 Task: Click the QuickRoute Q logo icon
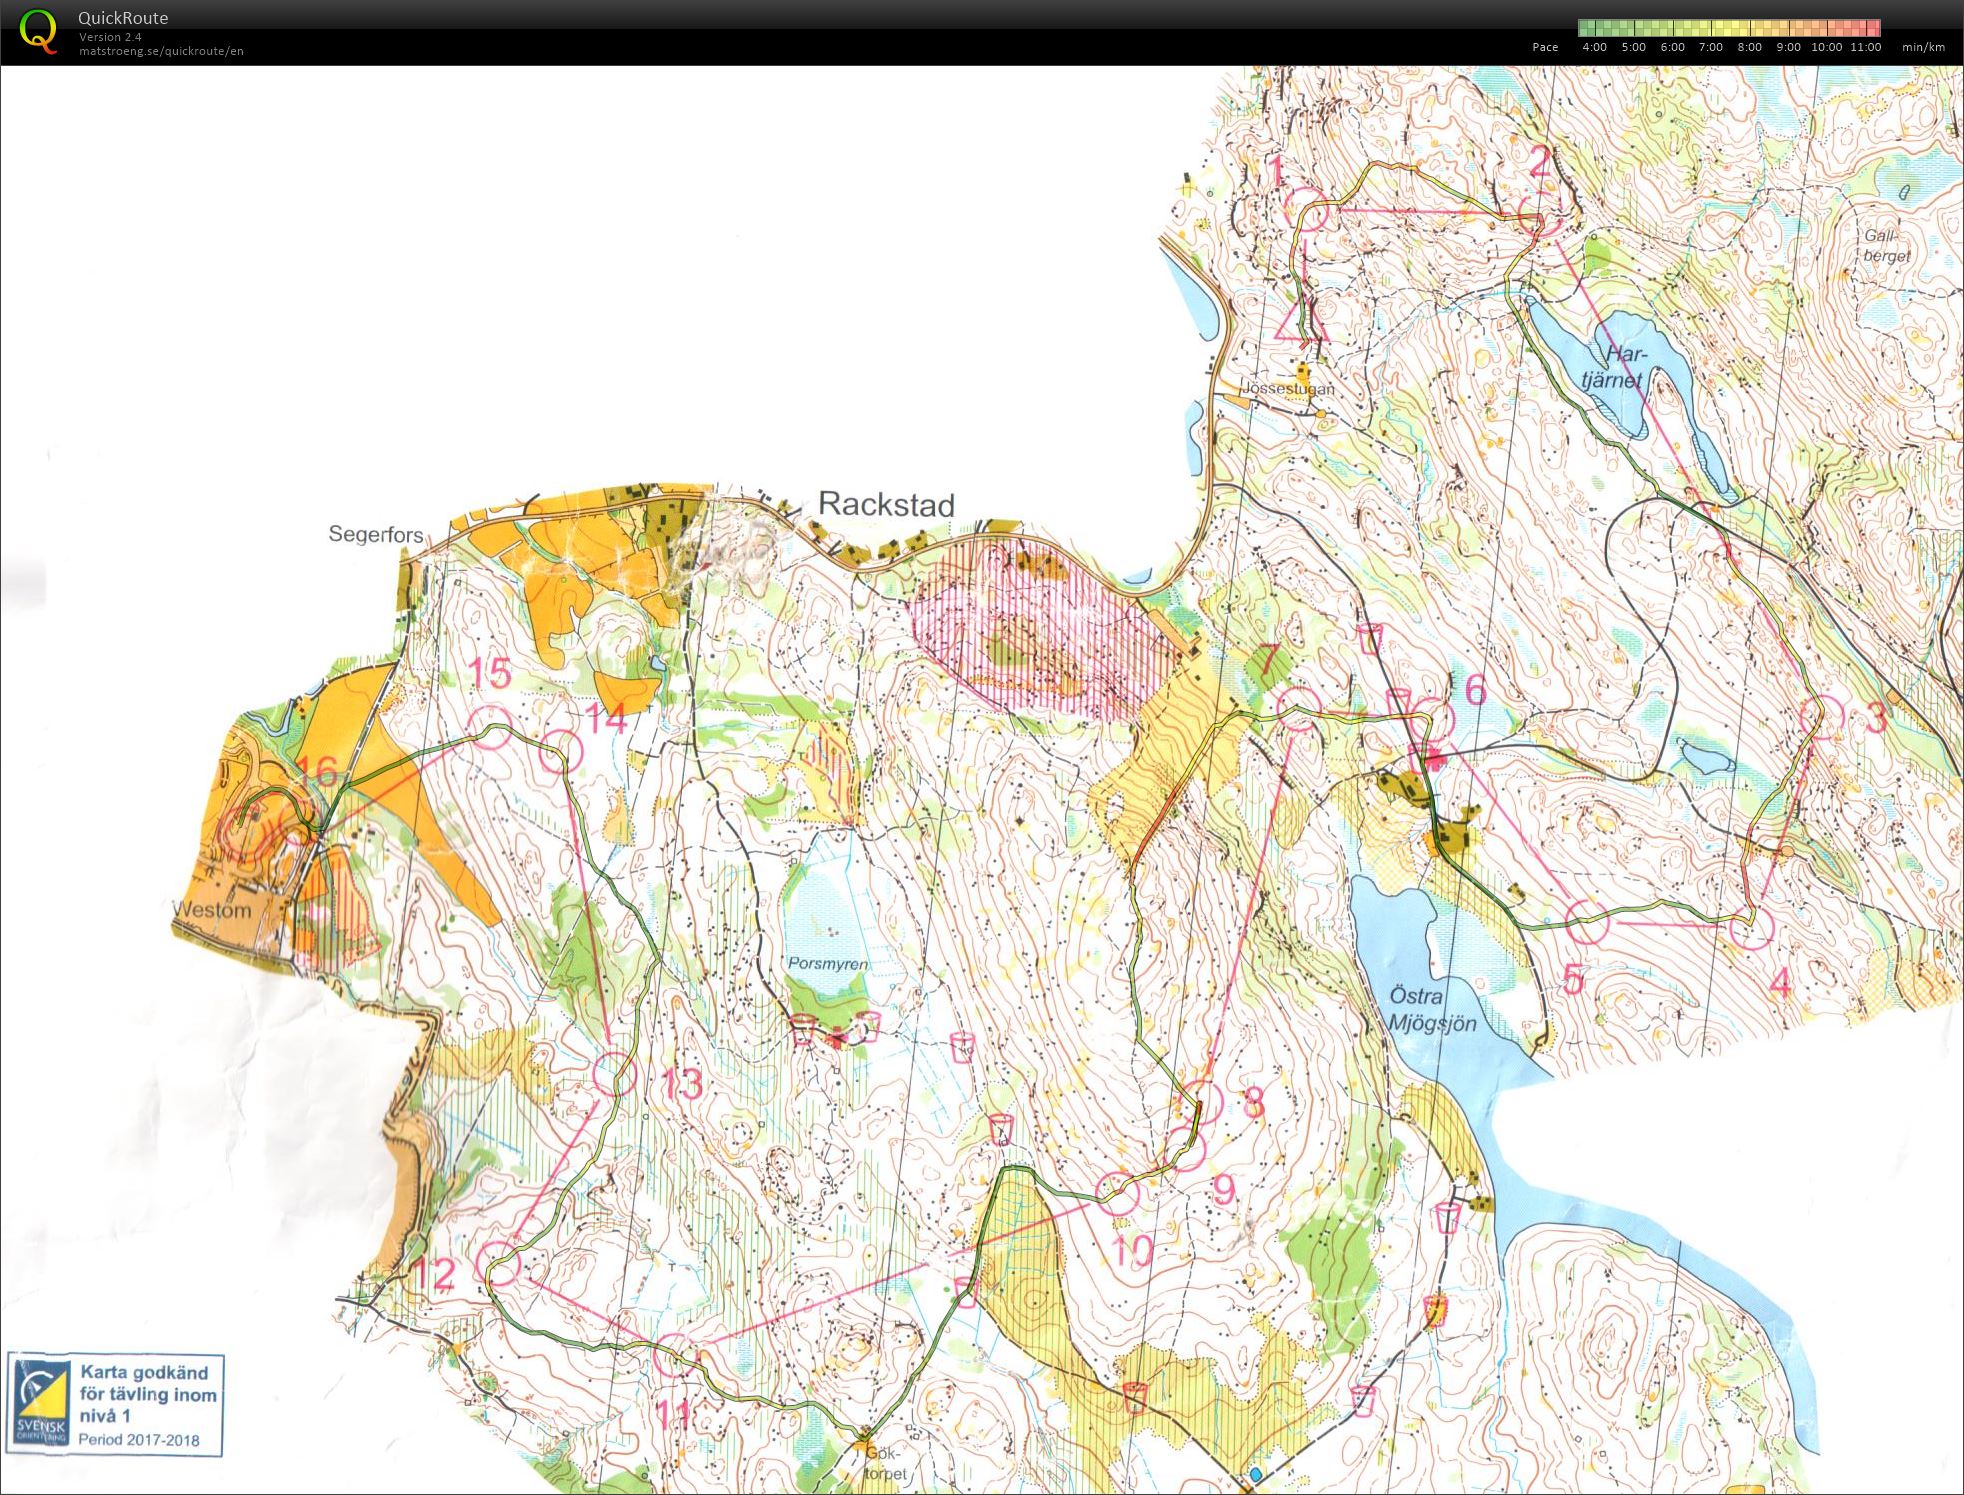[x=38, y=30]
